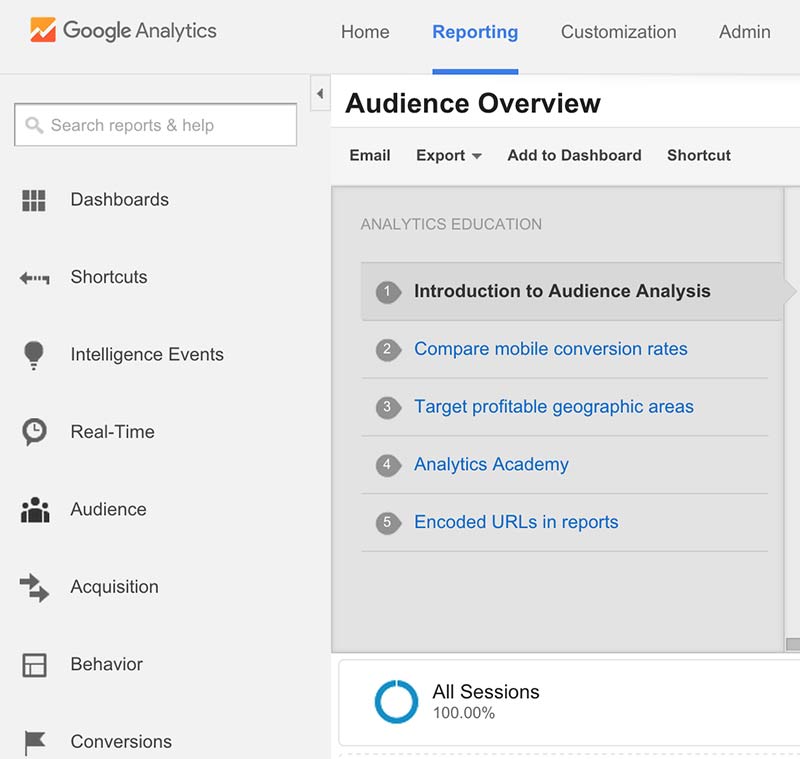This screenshot has height=759, width=800.
Task: Open Encoded URLs in reports link
Action: tap(516, 522)
